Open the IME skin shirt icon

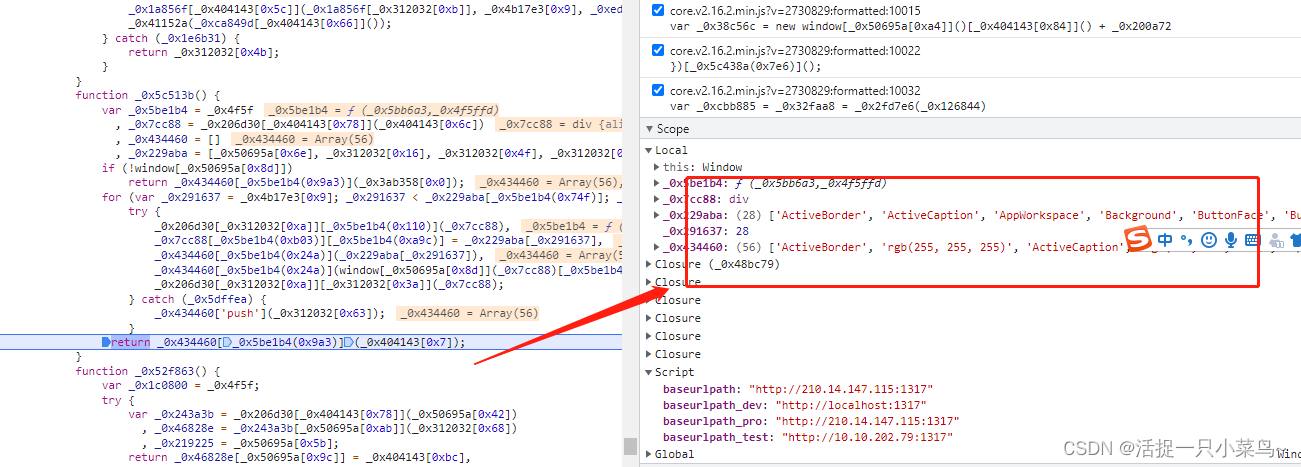click(1295, 240)
